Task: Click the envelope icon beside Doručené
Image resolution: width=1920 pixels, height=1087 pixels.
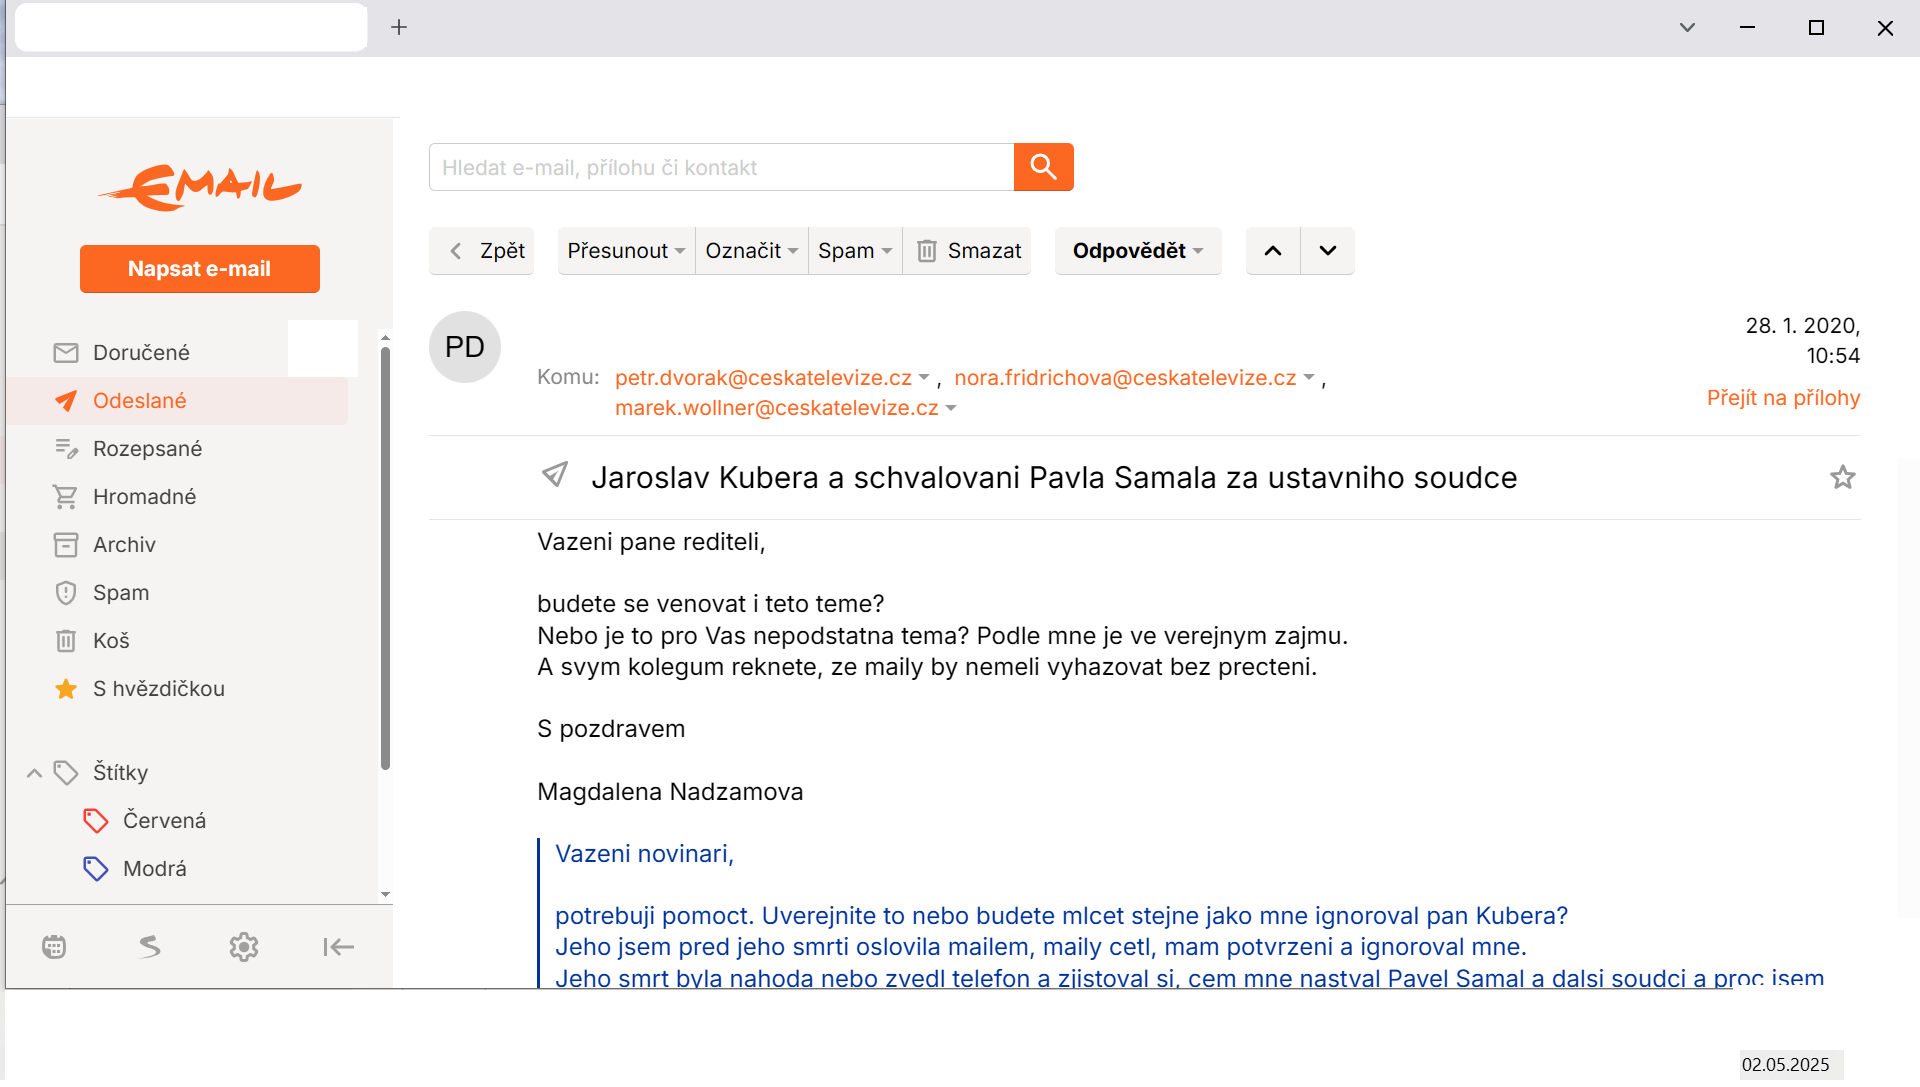Action: 66,353
